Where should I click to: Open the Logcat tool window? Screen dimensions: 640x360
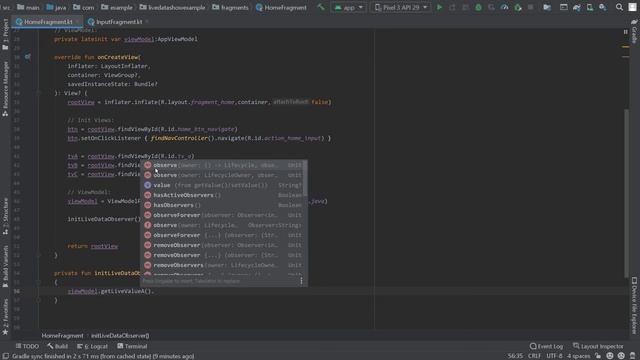coord(92,346)
